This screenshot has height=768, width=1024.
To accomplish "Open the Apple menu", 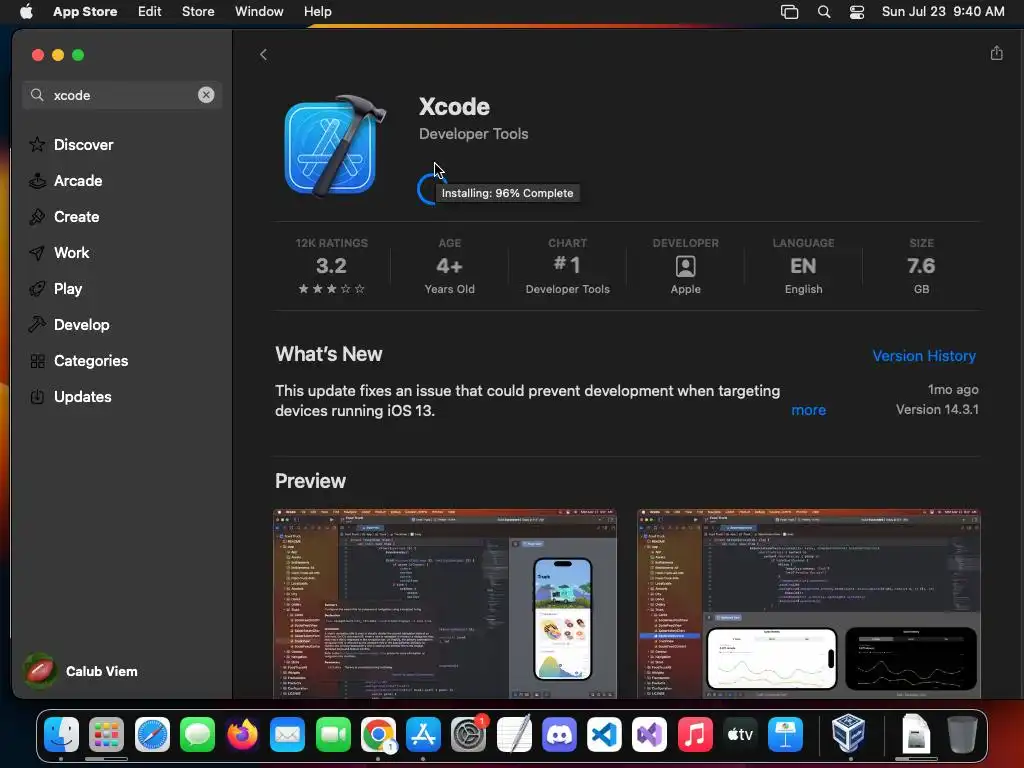I will 26,11.
